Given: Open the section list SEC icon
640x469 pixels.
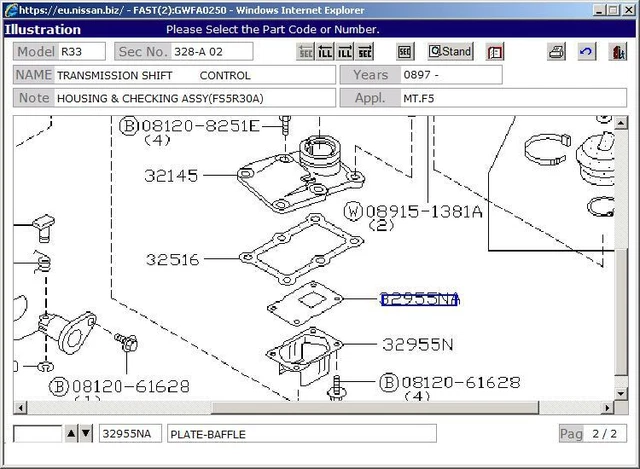Looking at the screenshot, I should pos(405,52).
